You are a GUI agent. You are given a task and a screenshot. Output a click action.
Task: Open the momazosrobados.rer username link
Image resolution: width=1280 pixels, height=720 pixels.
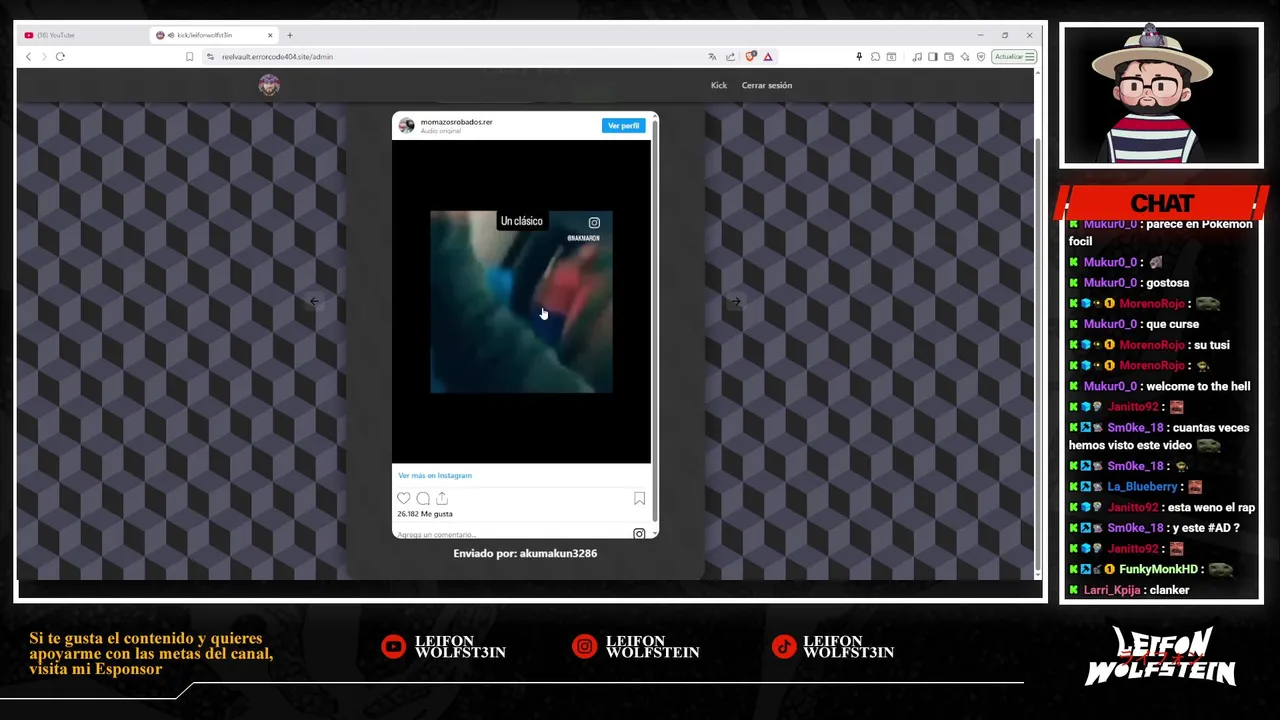tap(456, 122)
